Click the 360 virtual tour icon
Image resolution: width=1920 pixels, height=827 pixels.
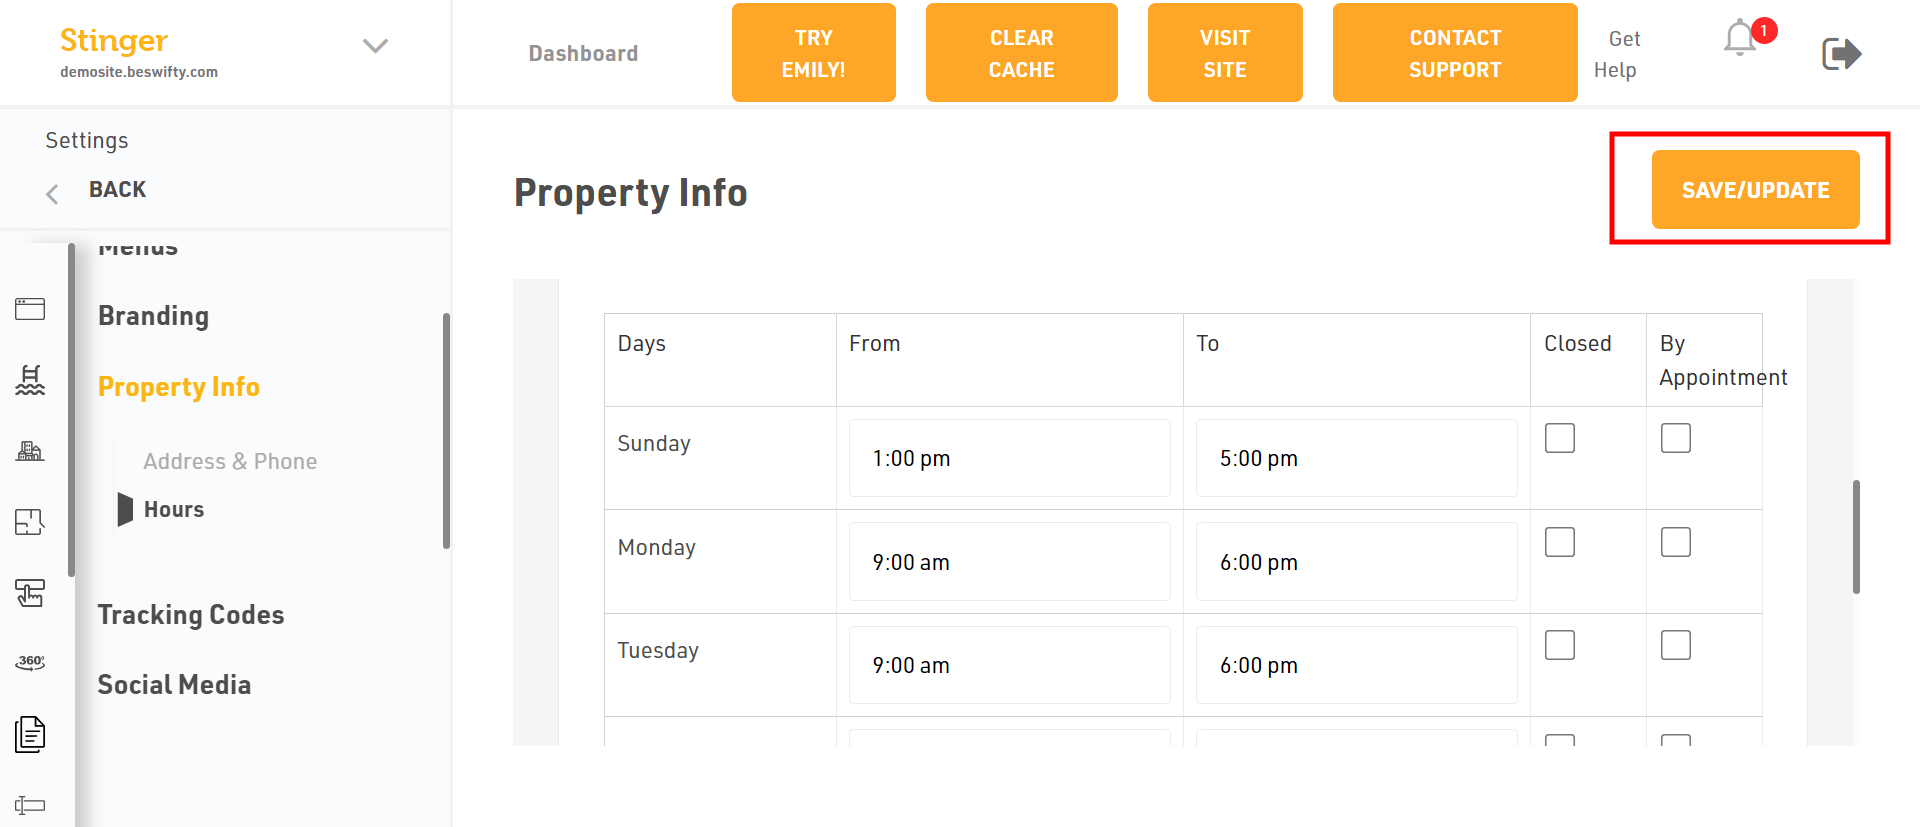(30, 662)
